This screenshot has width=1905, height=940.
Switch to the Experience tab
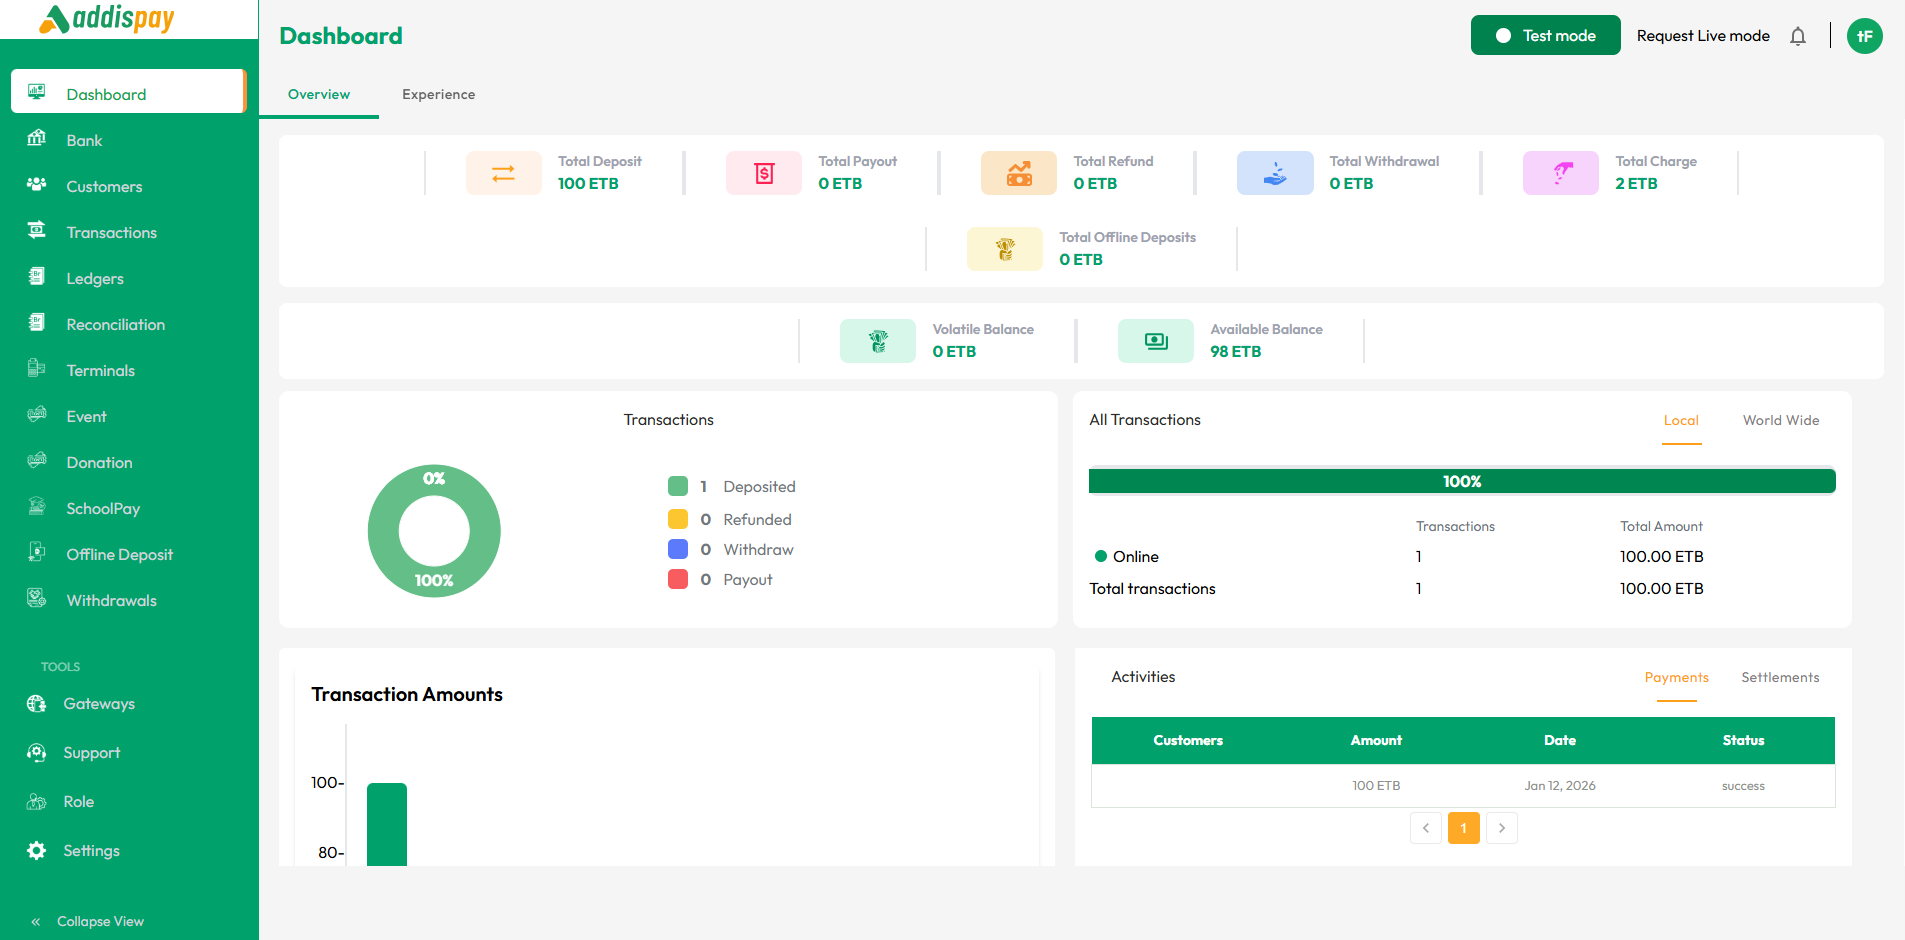coord(439,94)
